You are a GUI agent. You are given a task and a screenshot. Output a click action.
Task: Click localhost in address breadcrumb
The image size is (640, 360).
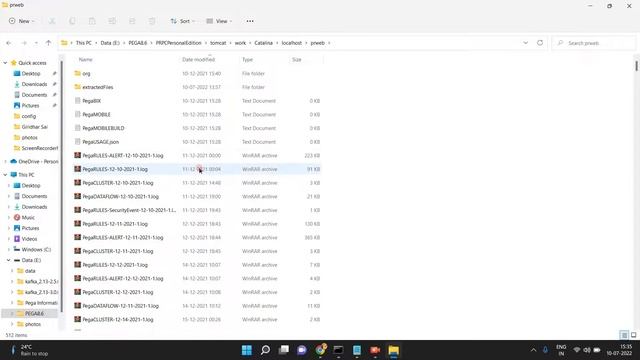point(292,43)
